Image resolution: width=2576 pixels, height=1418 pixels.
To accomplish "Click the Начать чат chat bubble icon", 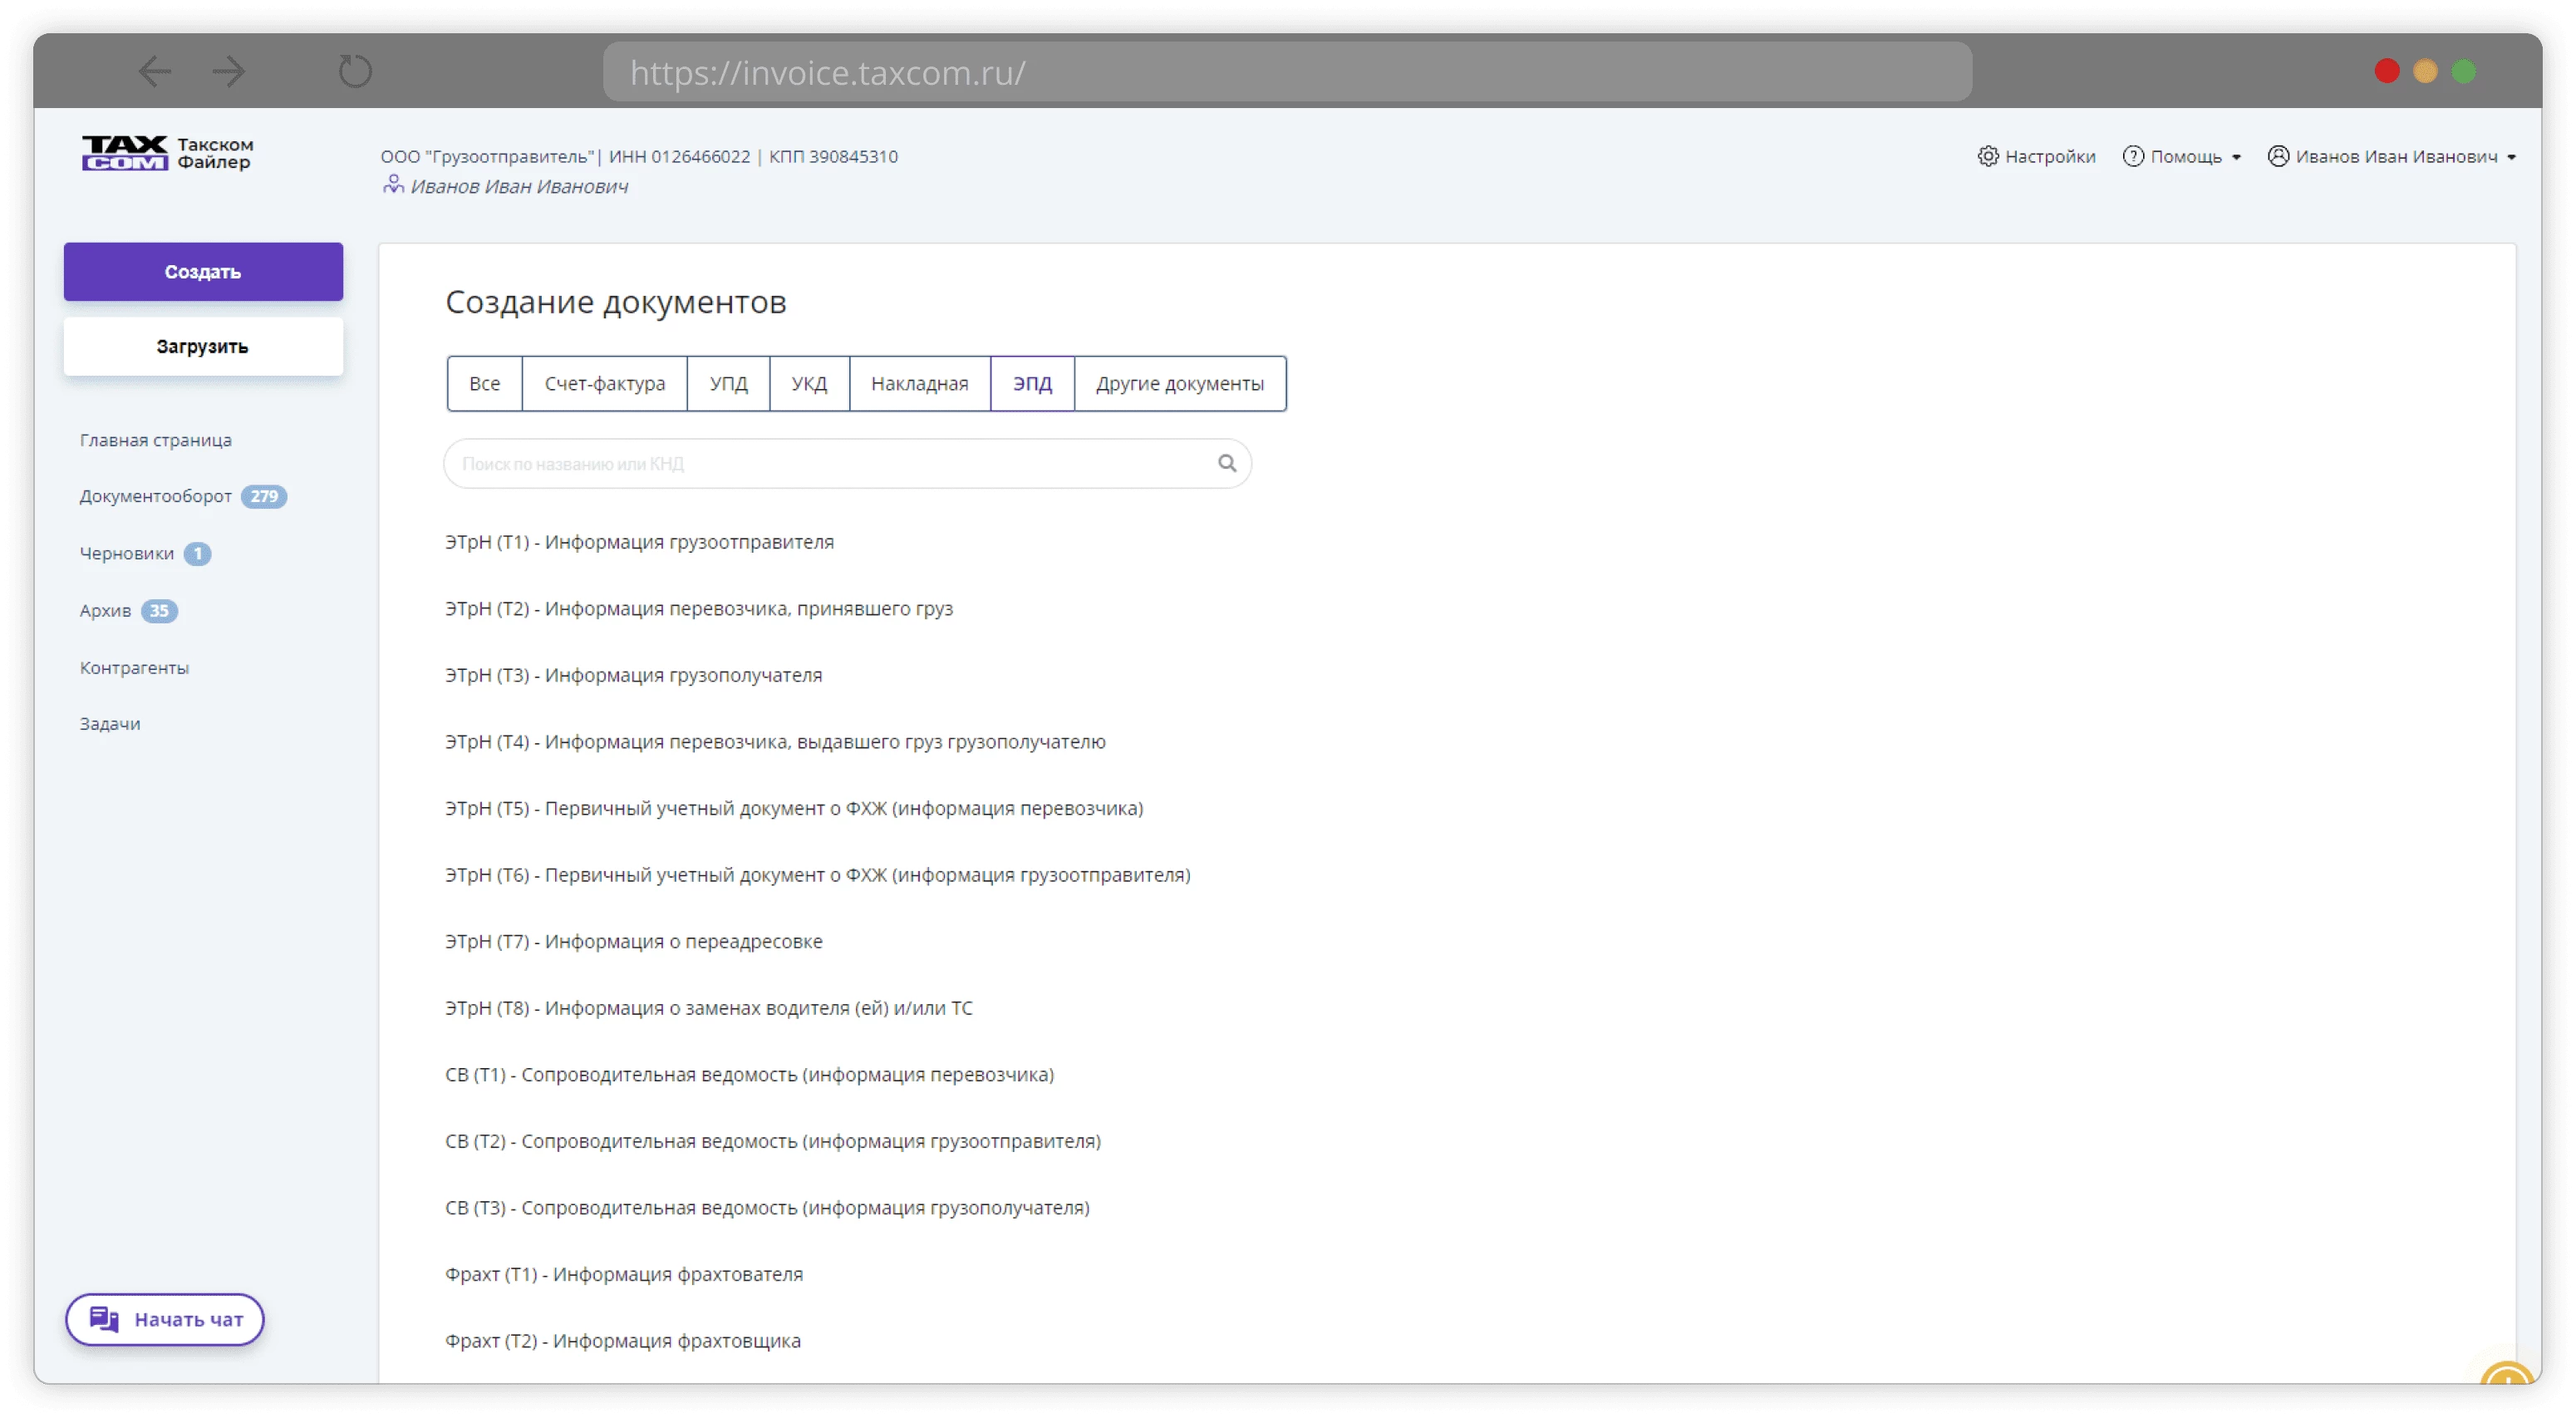I will tap(104, 1319).
